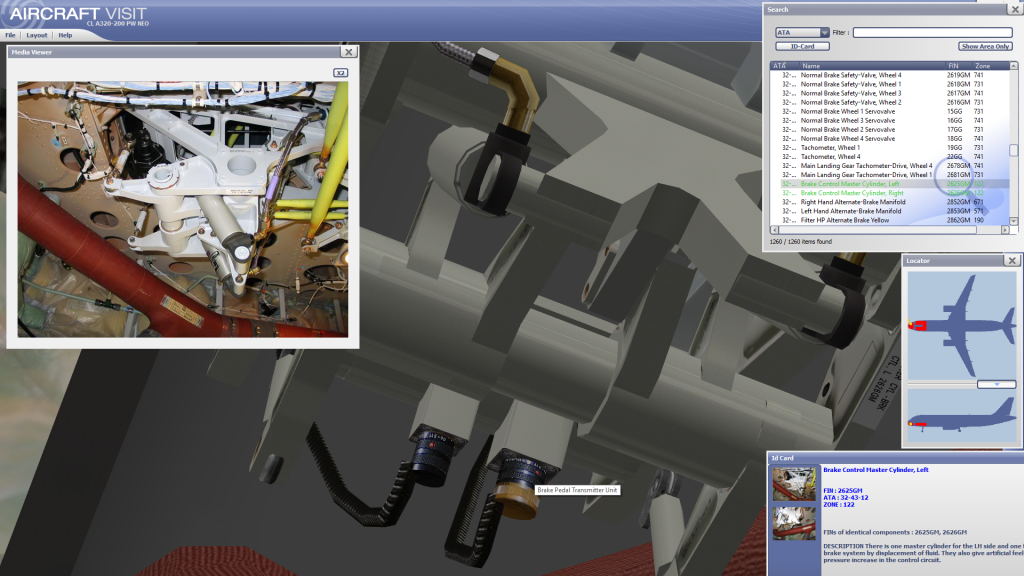Screen dimensions: 1024x576
Task: Open the dropdown between the Locator views
Action: point(997,385)
